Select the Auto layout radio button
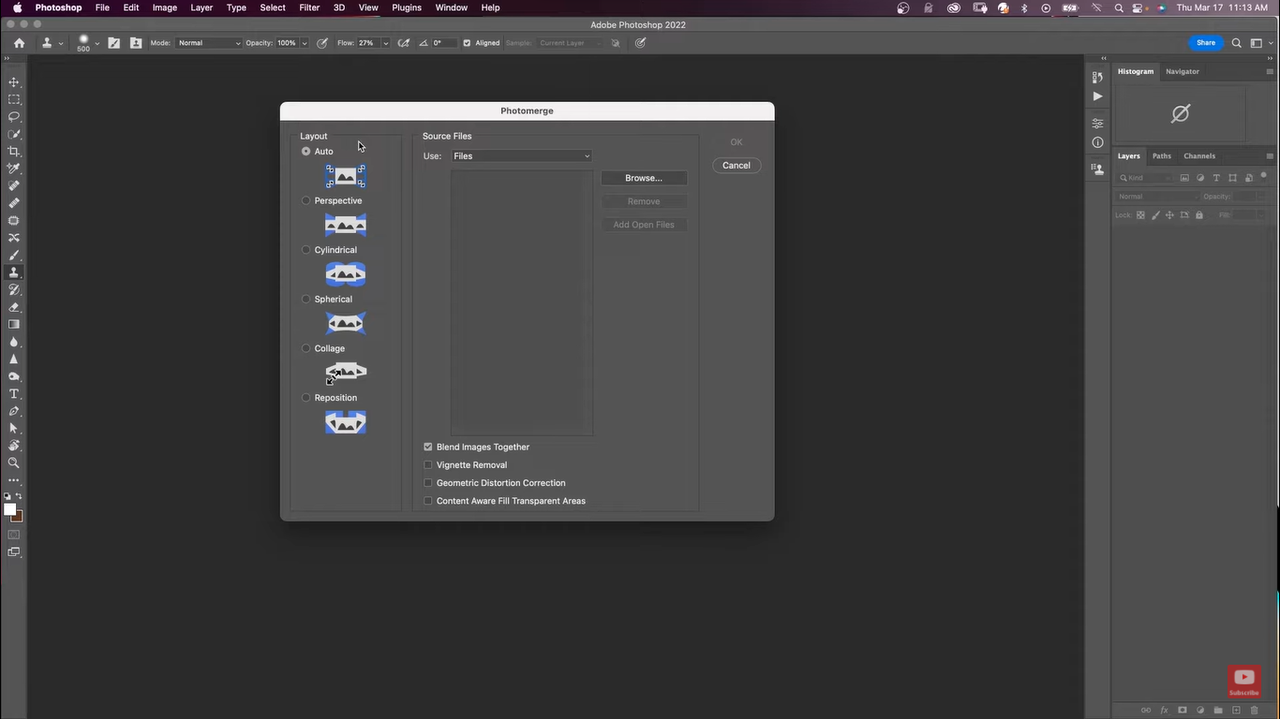 coord(306,151)
